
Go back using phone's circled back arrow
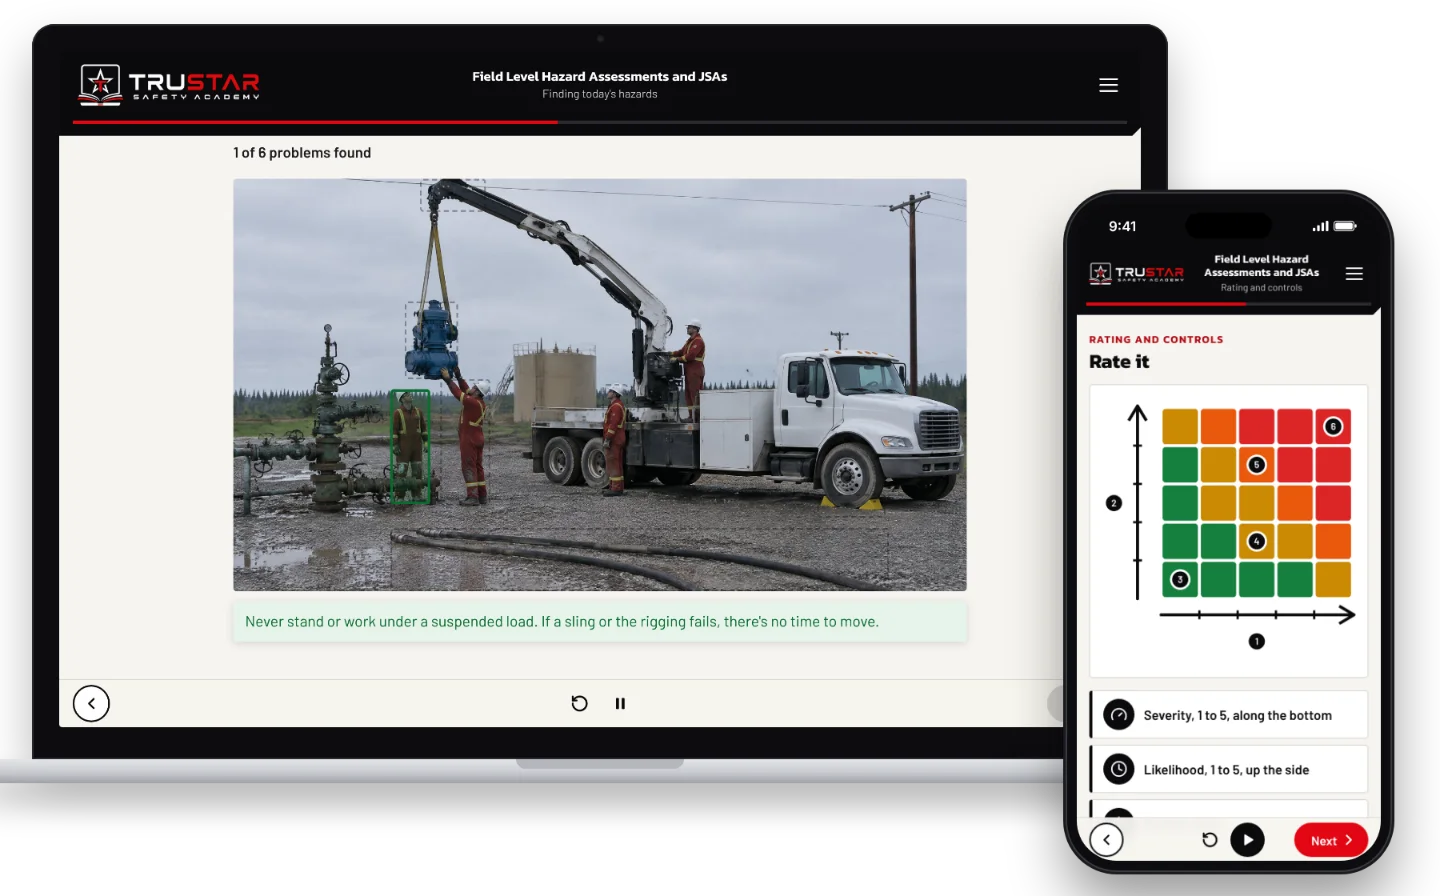click(1106, 840)
